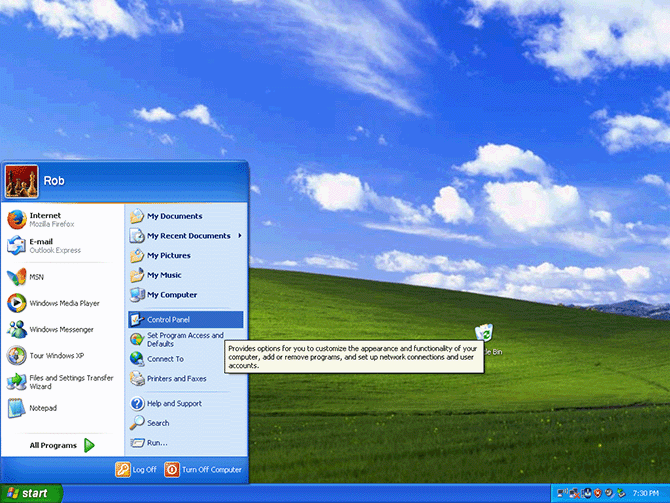Click the Log Off button
This screenshot has height=503, width=670.
pyautogui.click(x=136, y=470)
